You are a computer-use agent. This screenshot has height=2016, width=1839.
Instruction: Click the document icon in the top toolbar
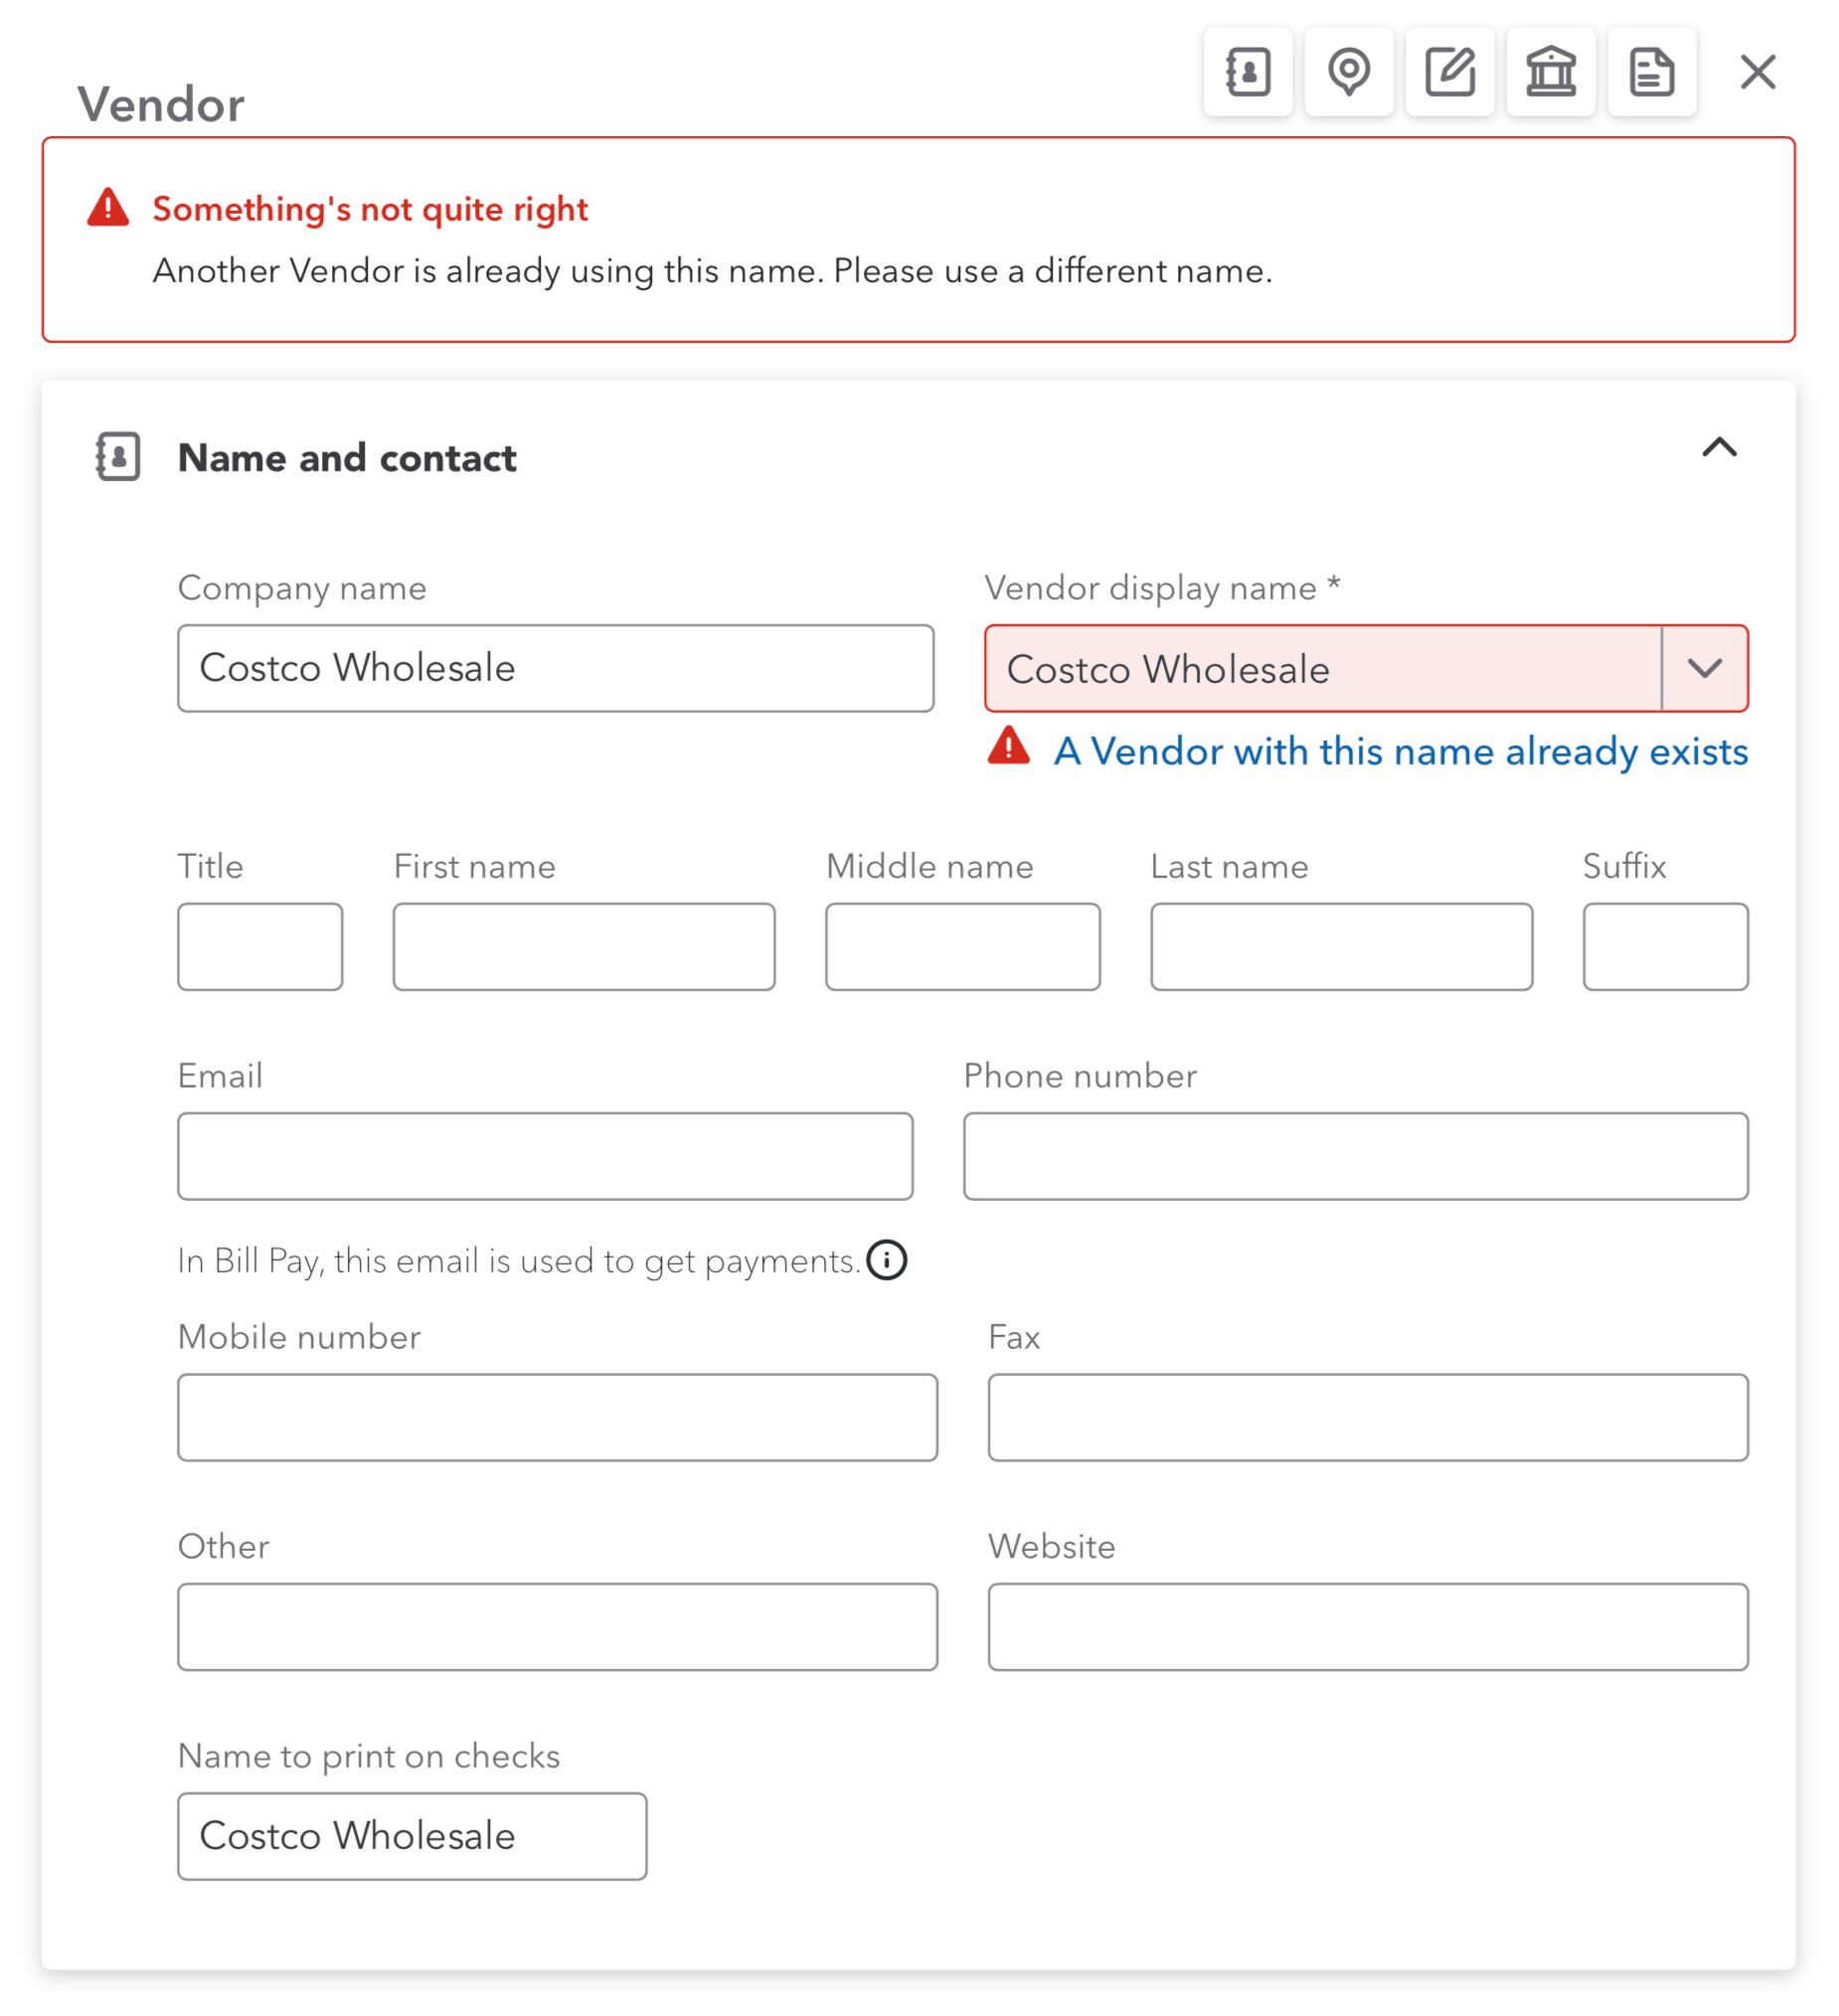[x=1651, y=71]
